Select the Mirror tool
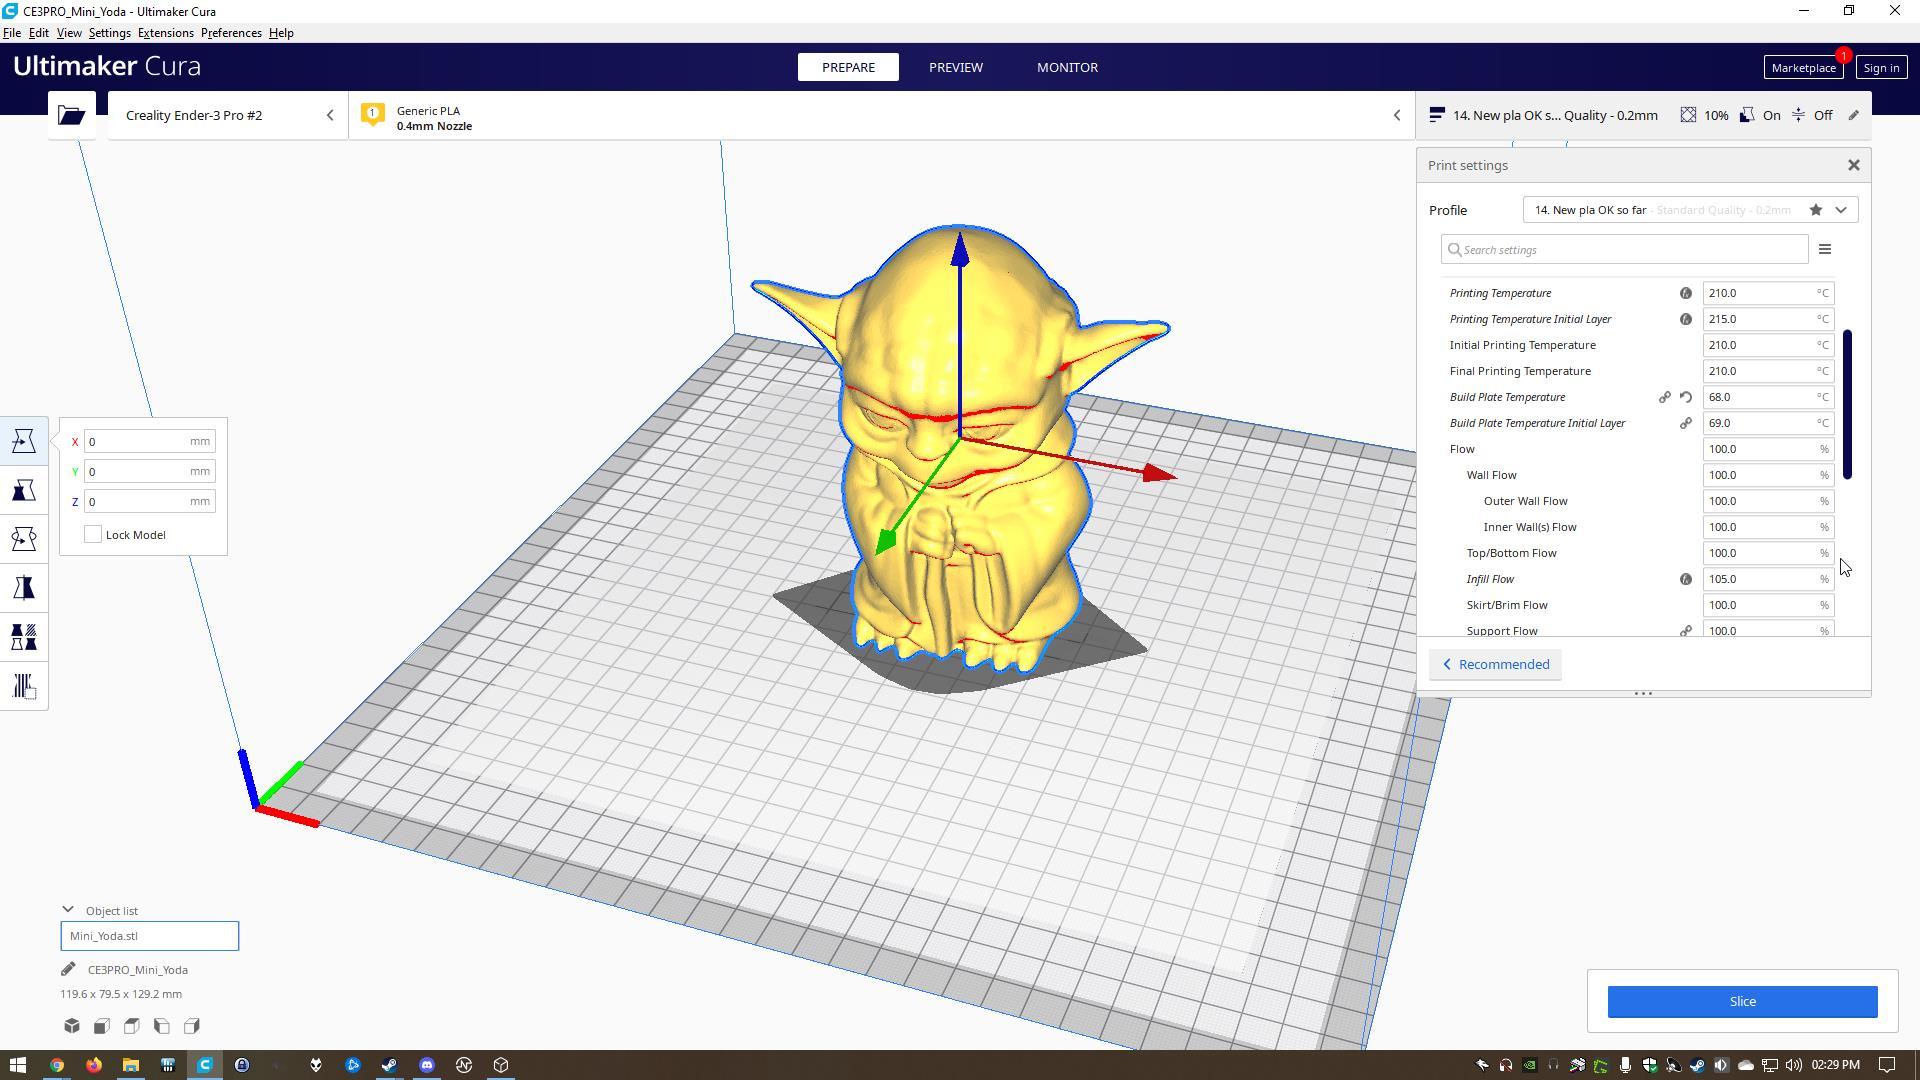 (24, 588)
